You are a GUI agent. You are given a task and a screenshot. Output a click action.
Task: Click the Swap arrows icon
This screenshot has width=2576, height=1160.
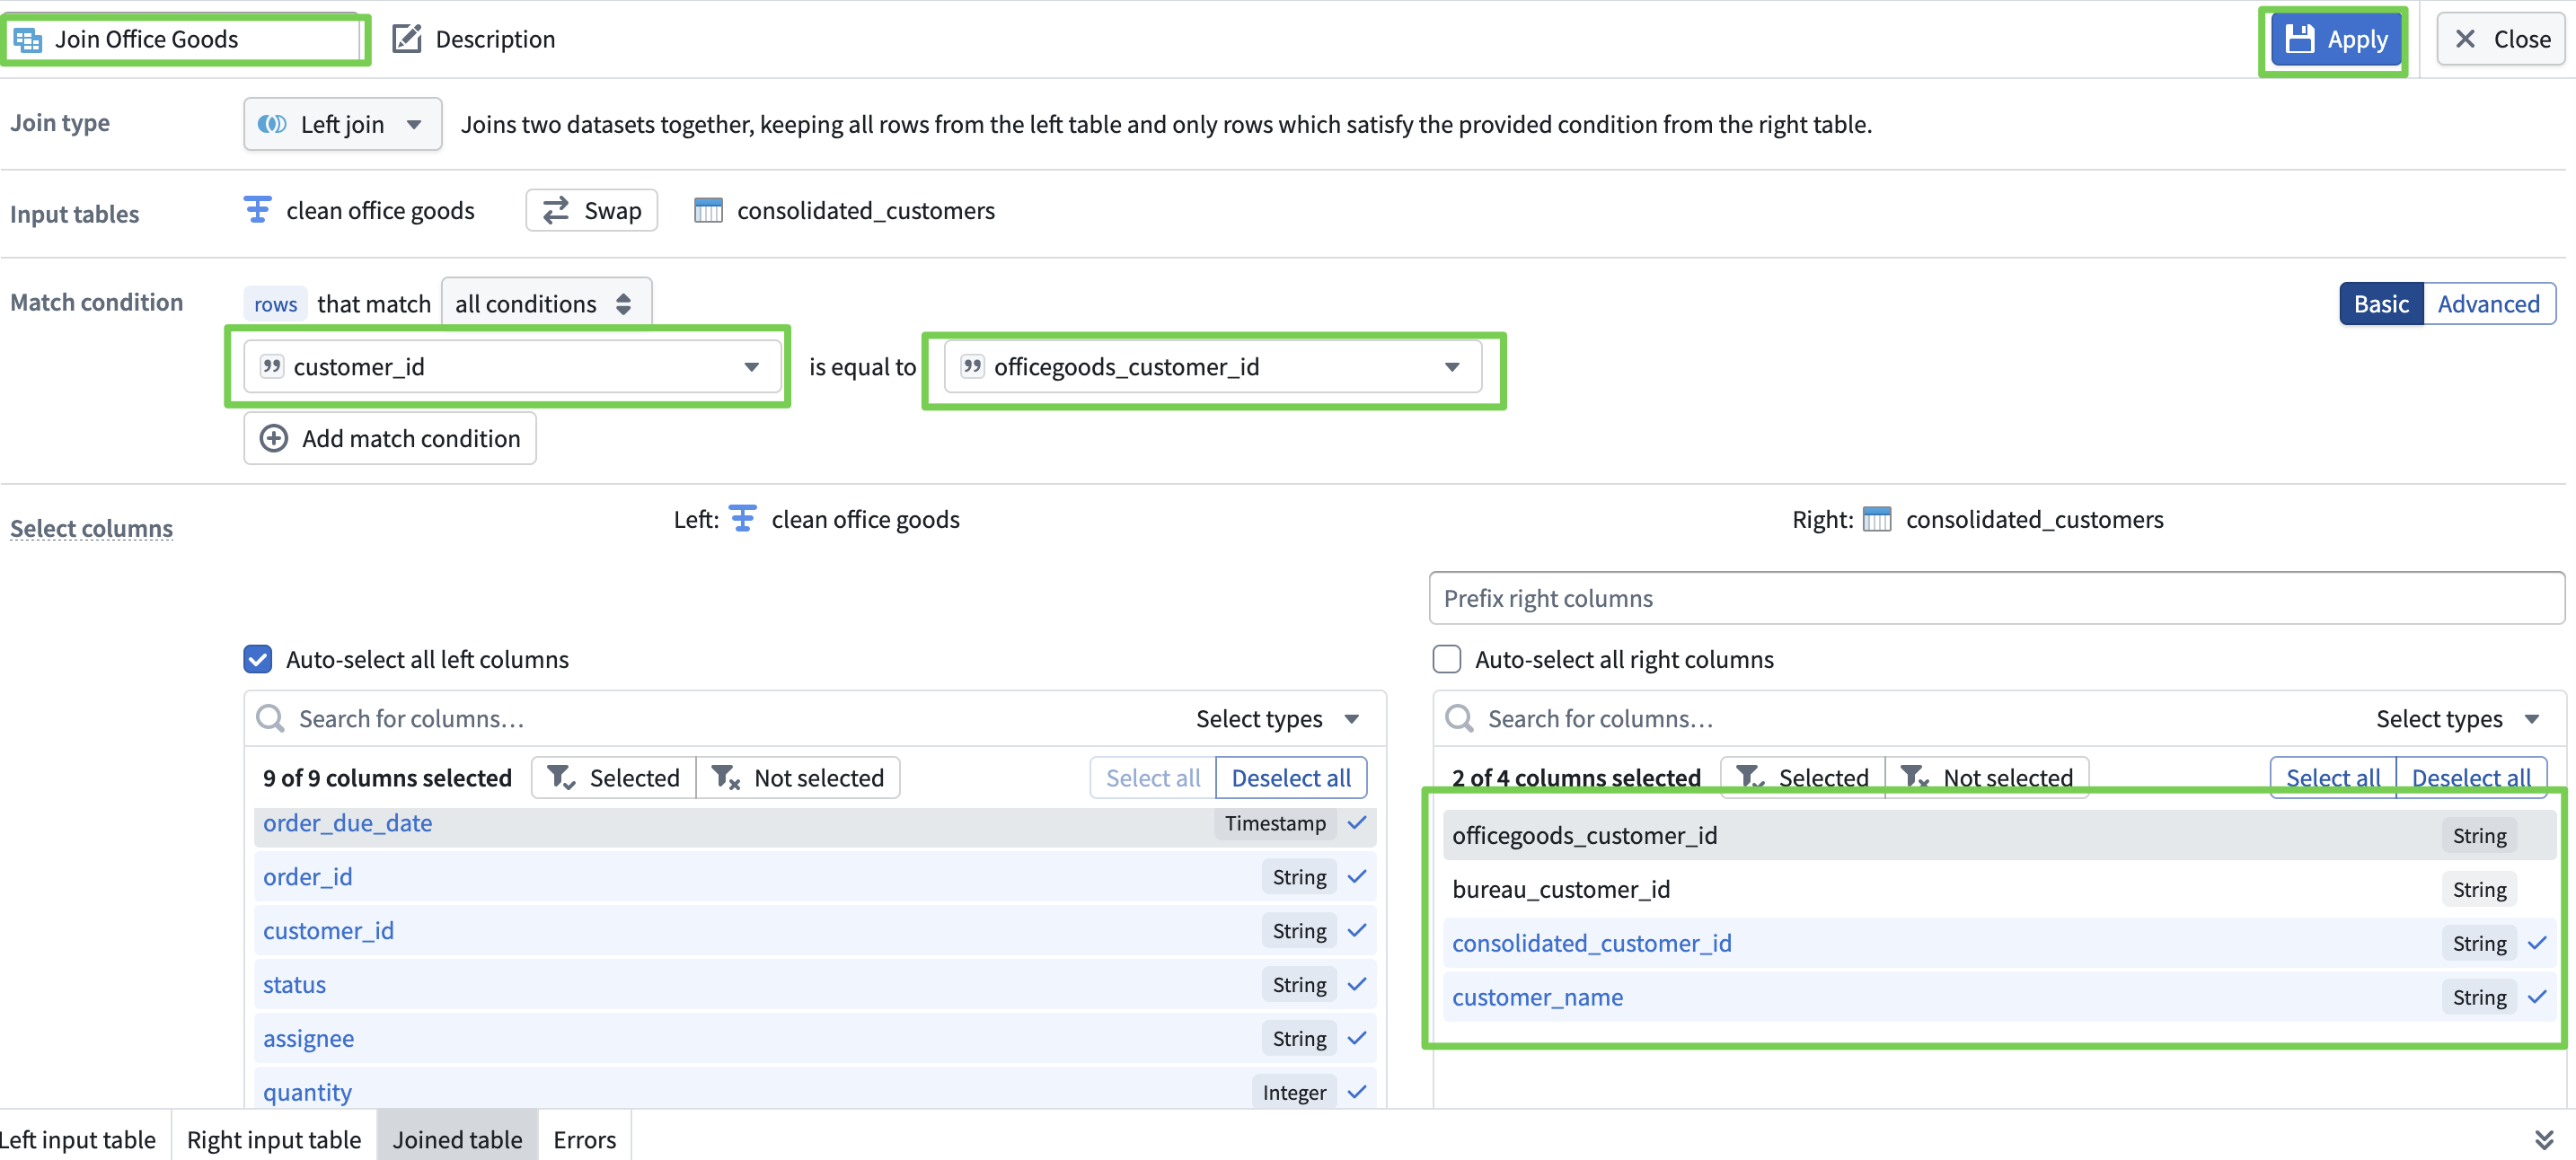(555, 210)
